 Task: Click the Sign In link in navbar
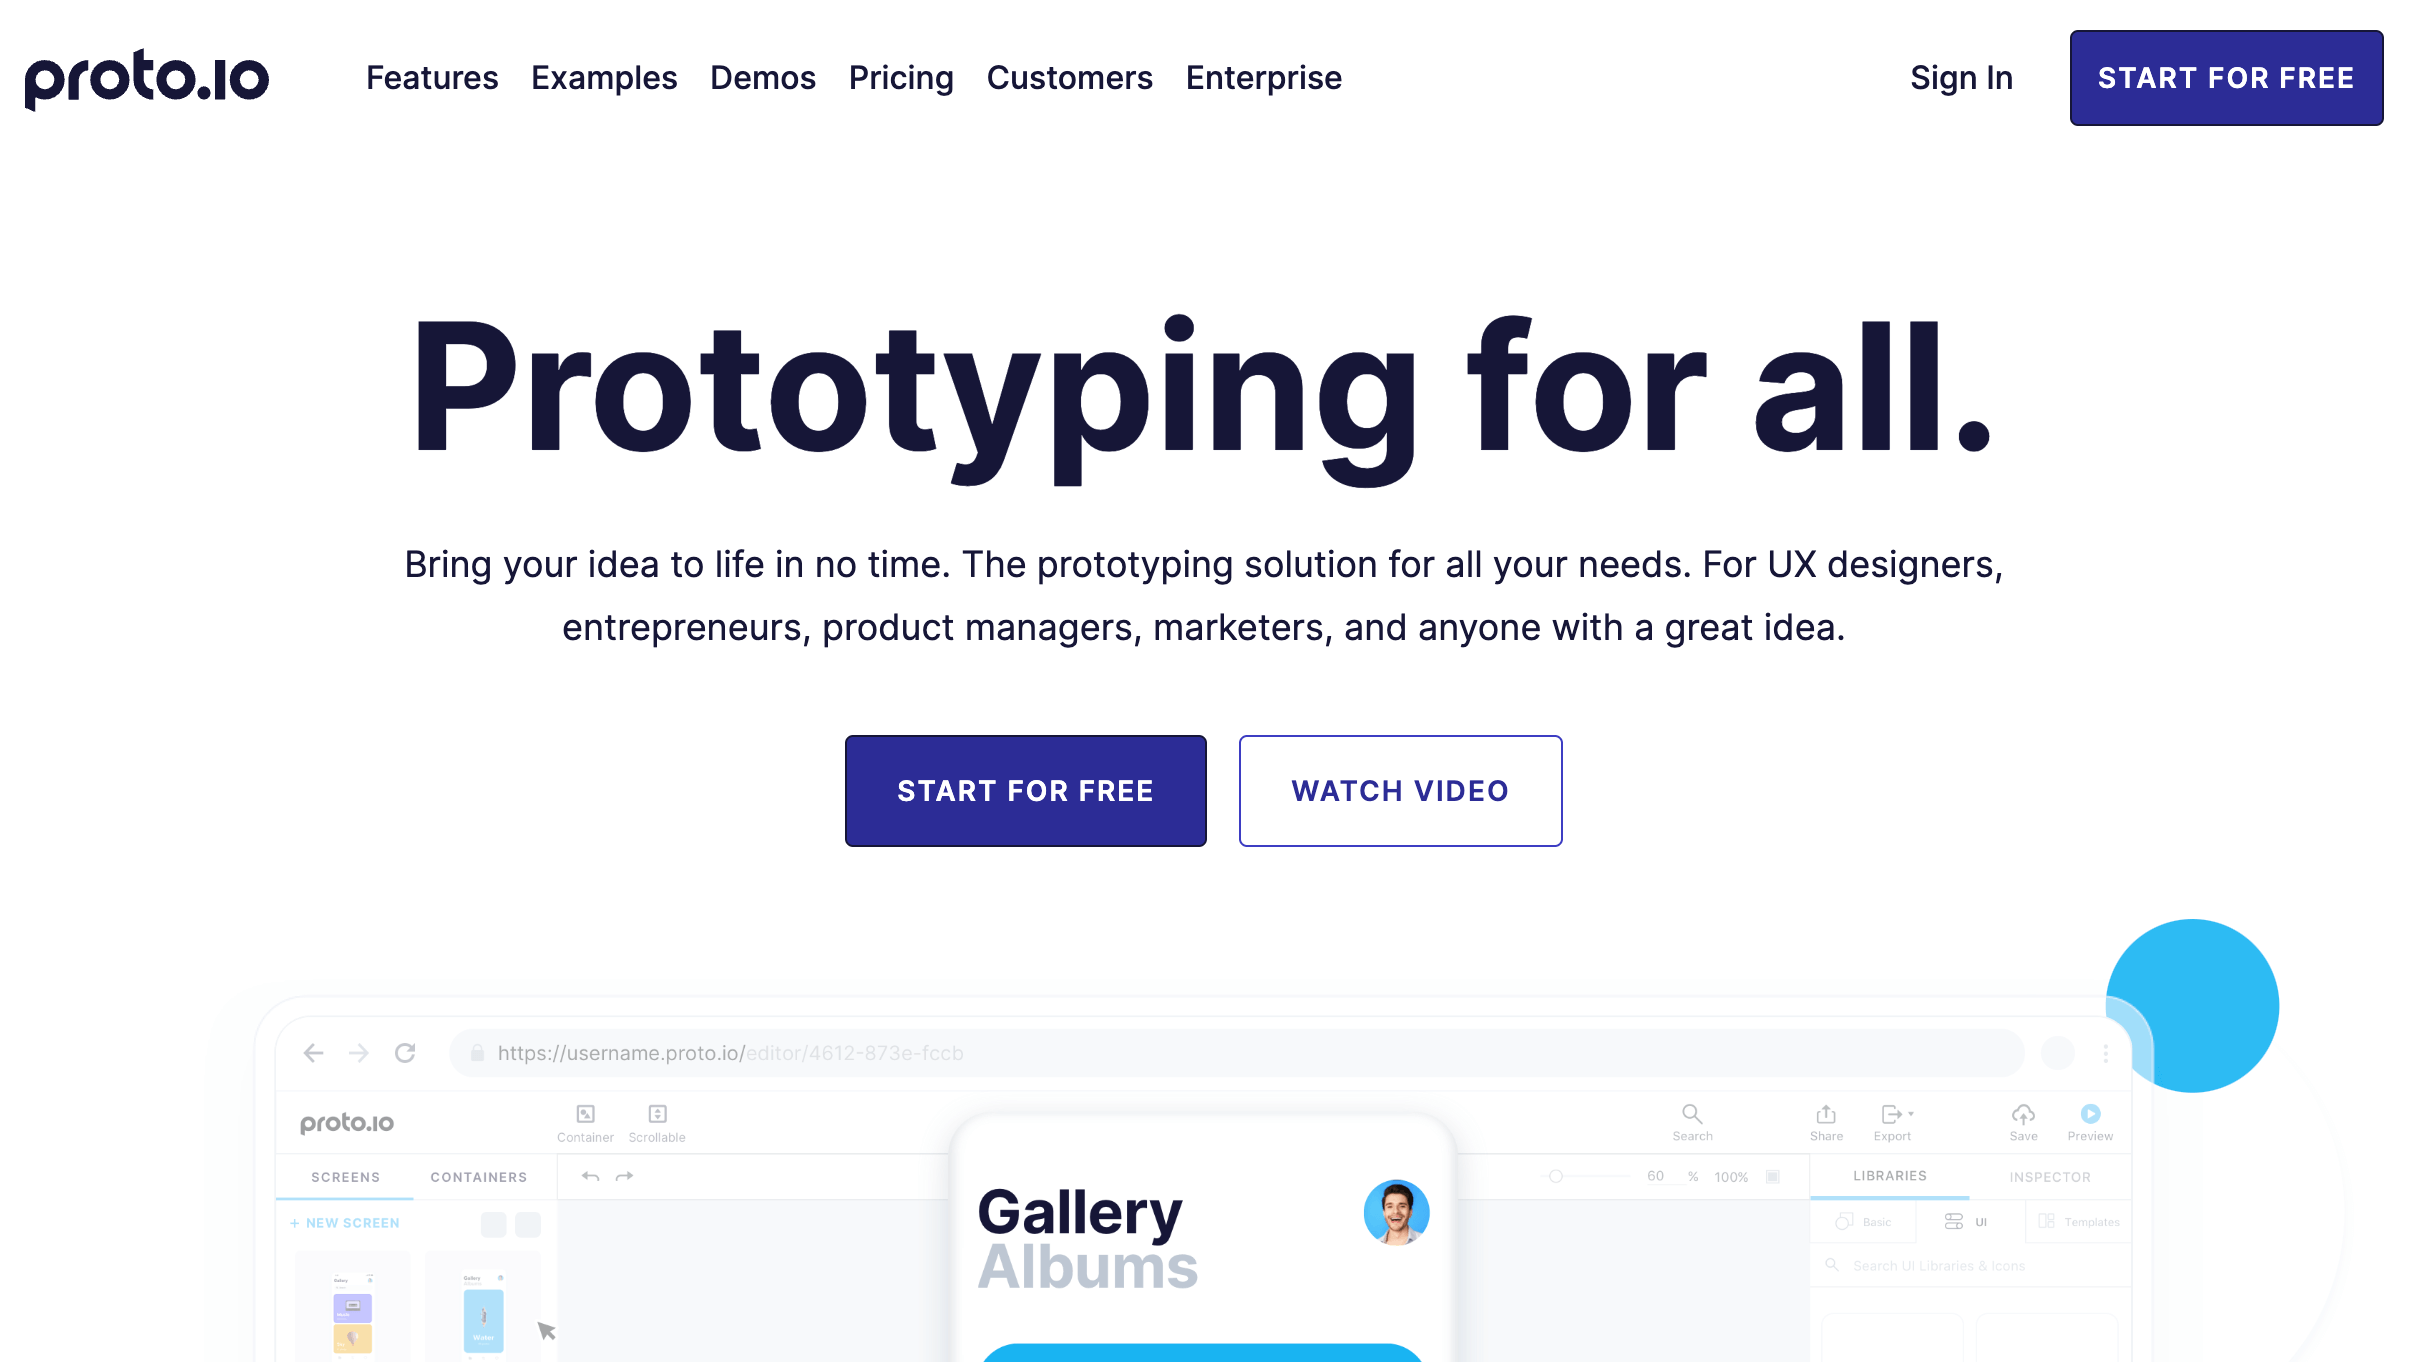[1963, 79]
